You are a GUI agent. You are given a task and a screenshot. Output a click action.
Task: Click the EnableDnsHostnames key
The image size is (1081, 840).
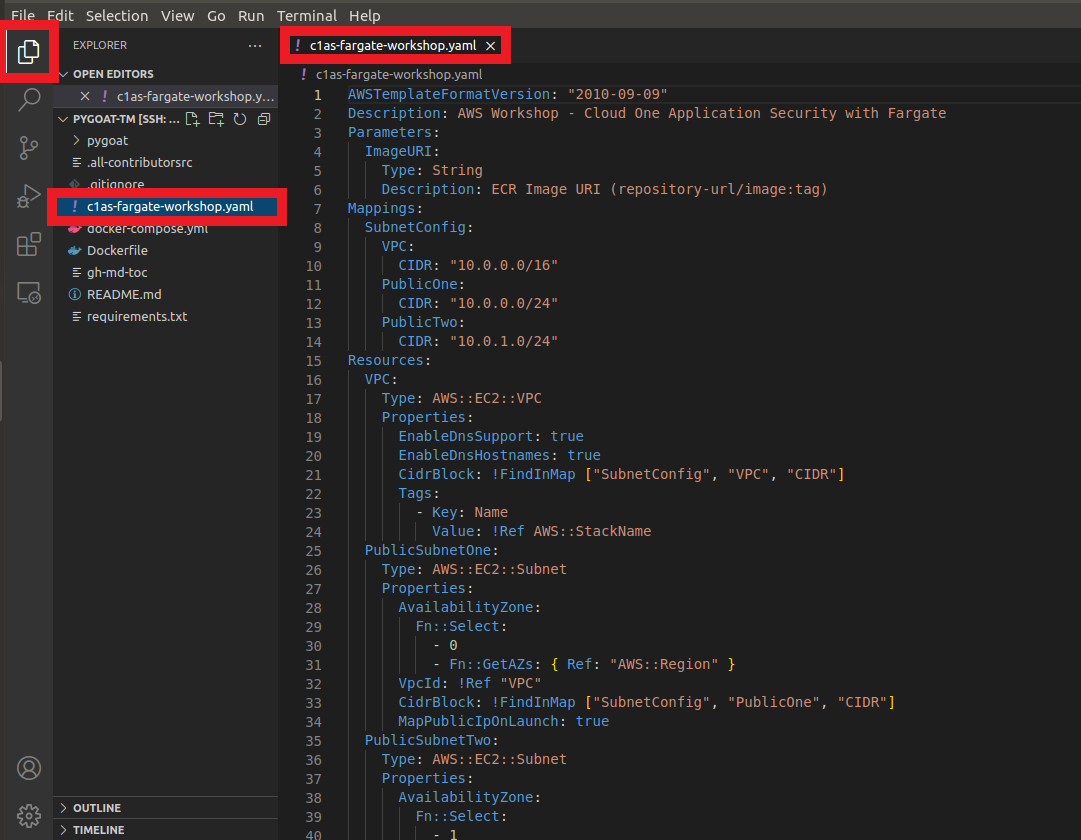tap(474, 455)
